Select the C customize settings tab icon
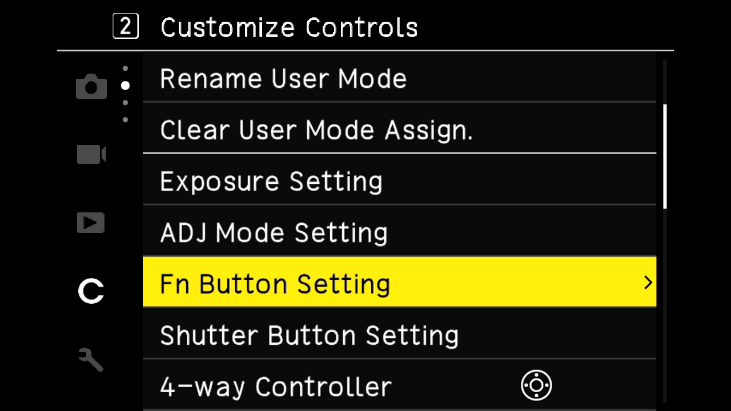 (91, 291)
